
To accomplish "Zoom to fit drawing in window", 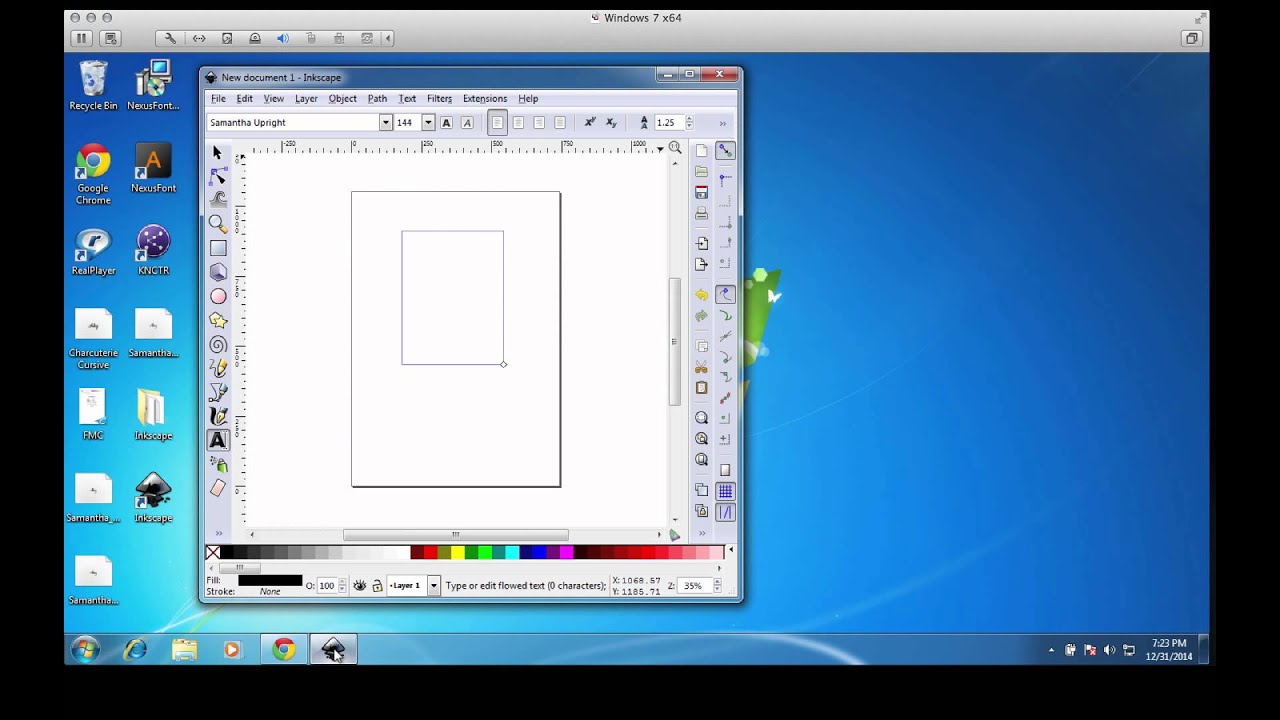I will 701,439.
